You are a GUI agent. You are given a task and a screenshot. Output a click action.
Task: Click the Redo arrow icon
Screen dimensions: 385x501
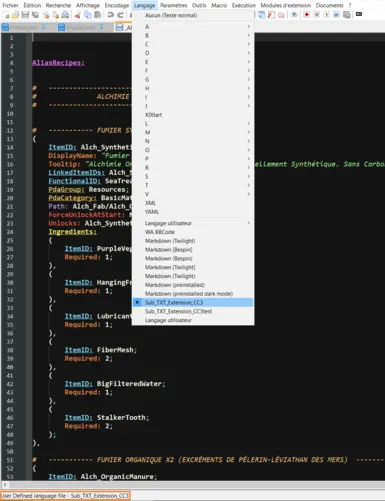[x=120, y=15]
